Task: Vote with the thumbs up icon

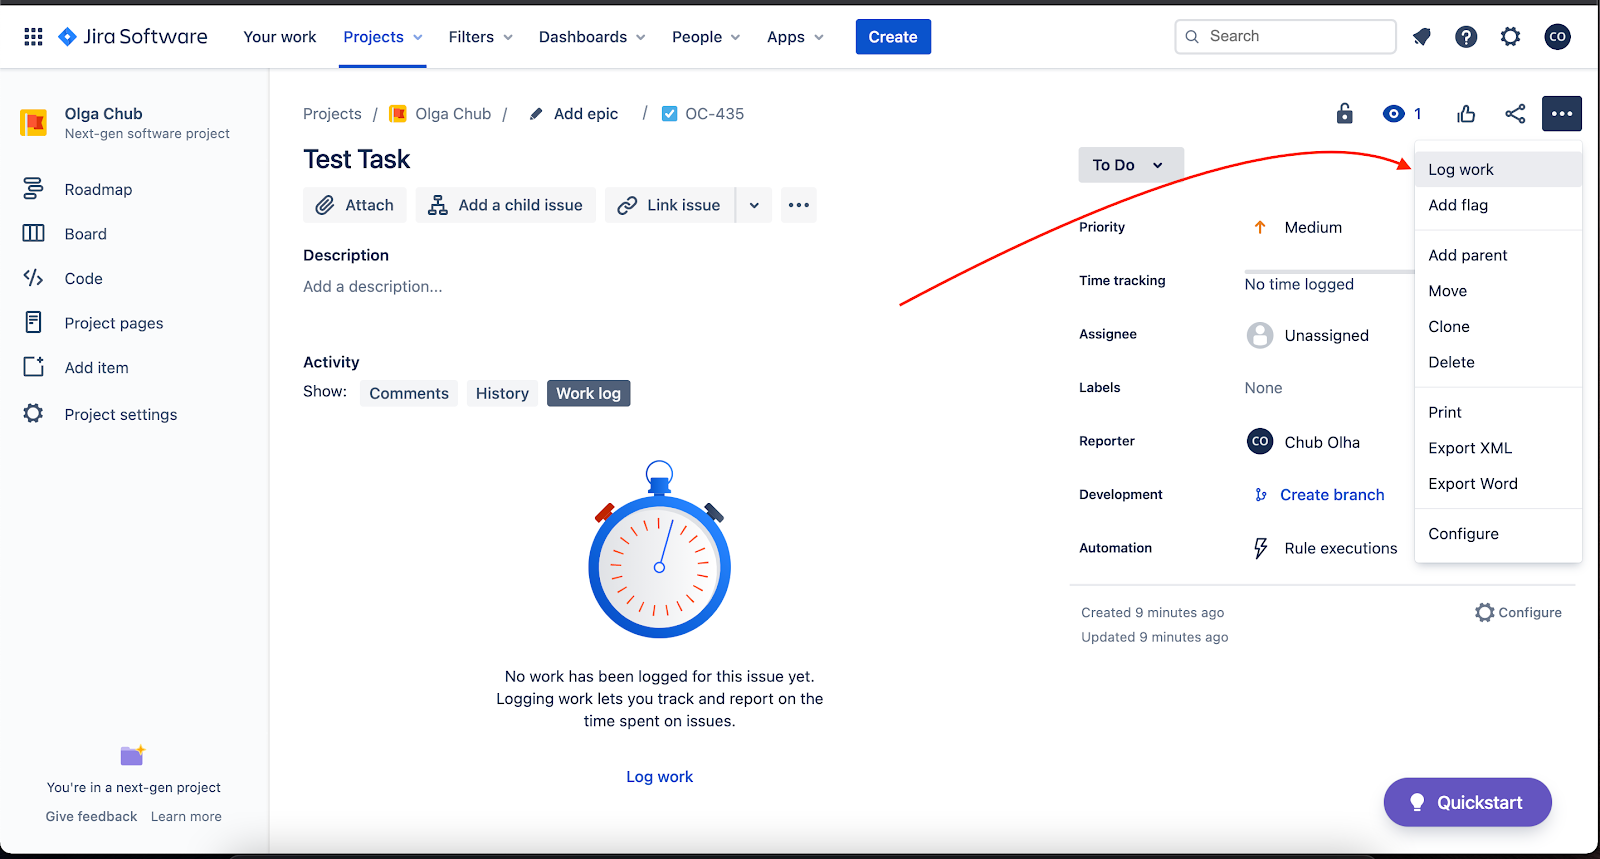Action: (x=1466, y=114)
